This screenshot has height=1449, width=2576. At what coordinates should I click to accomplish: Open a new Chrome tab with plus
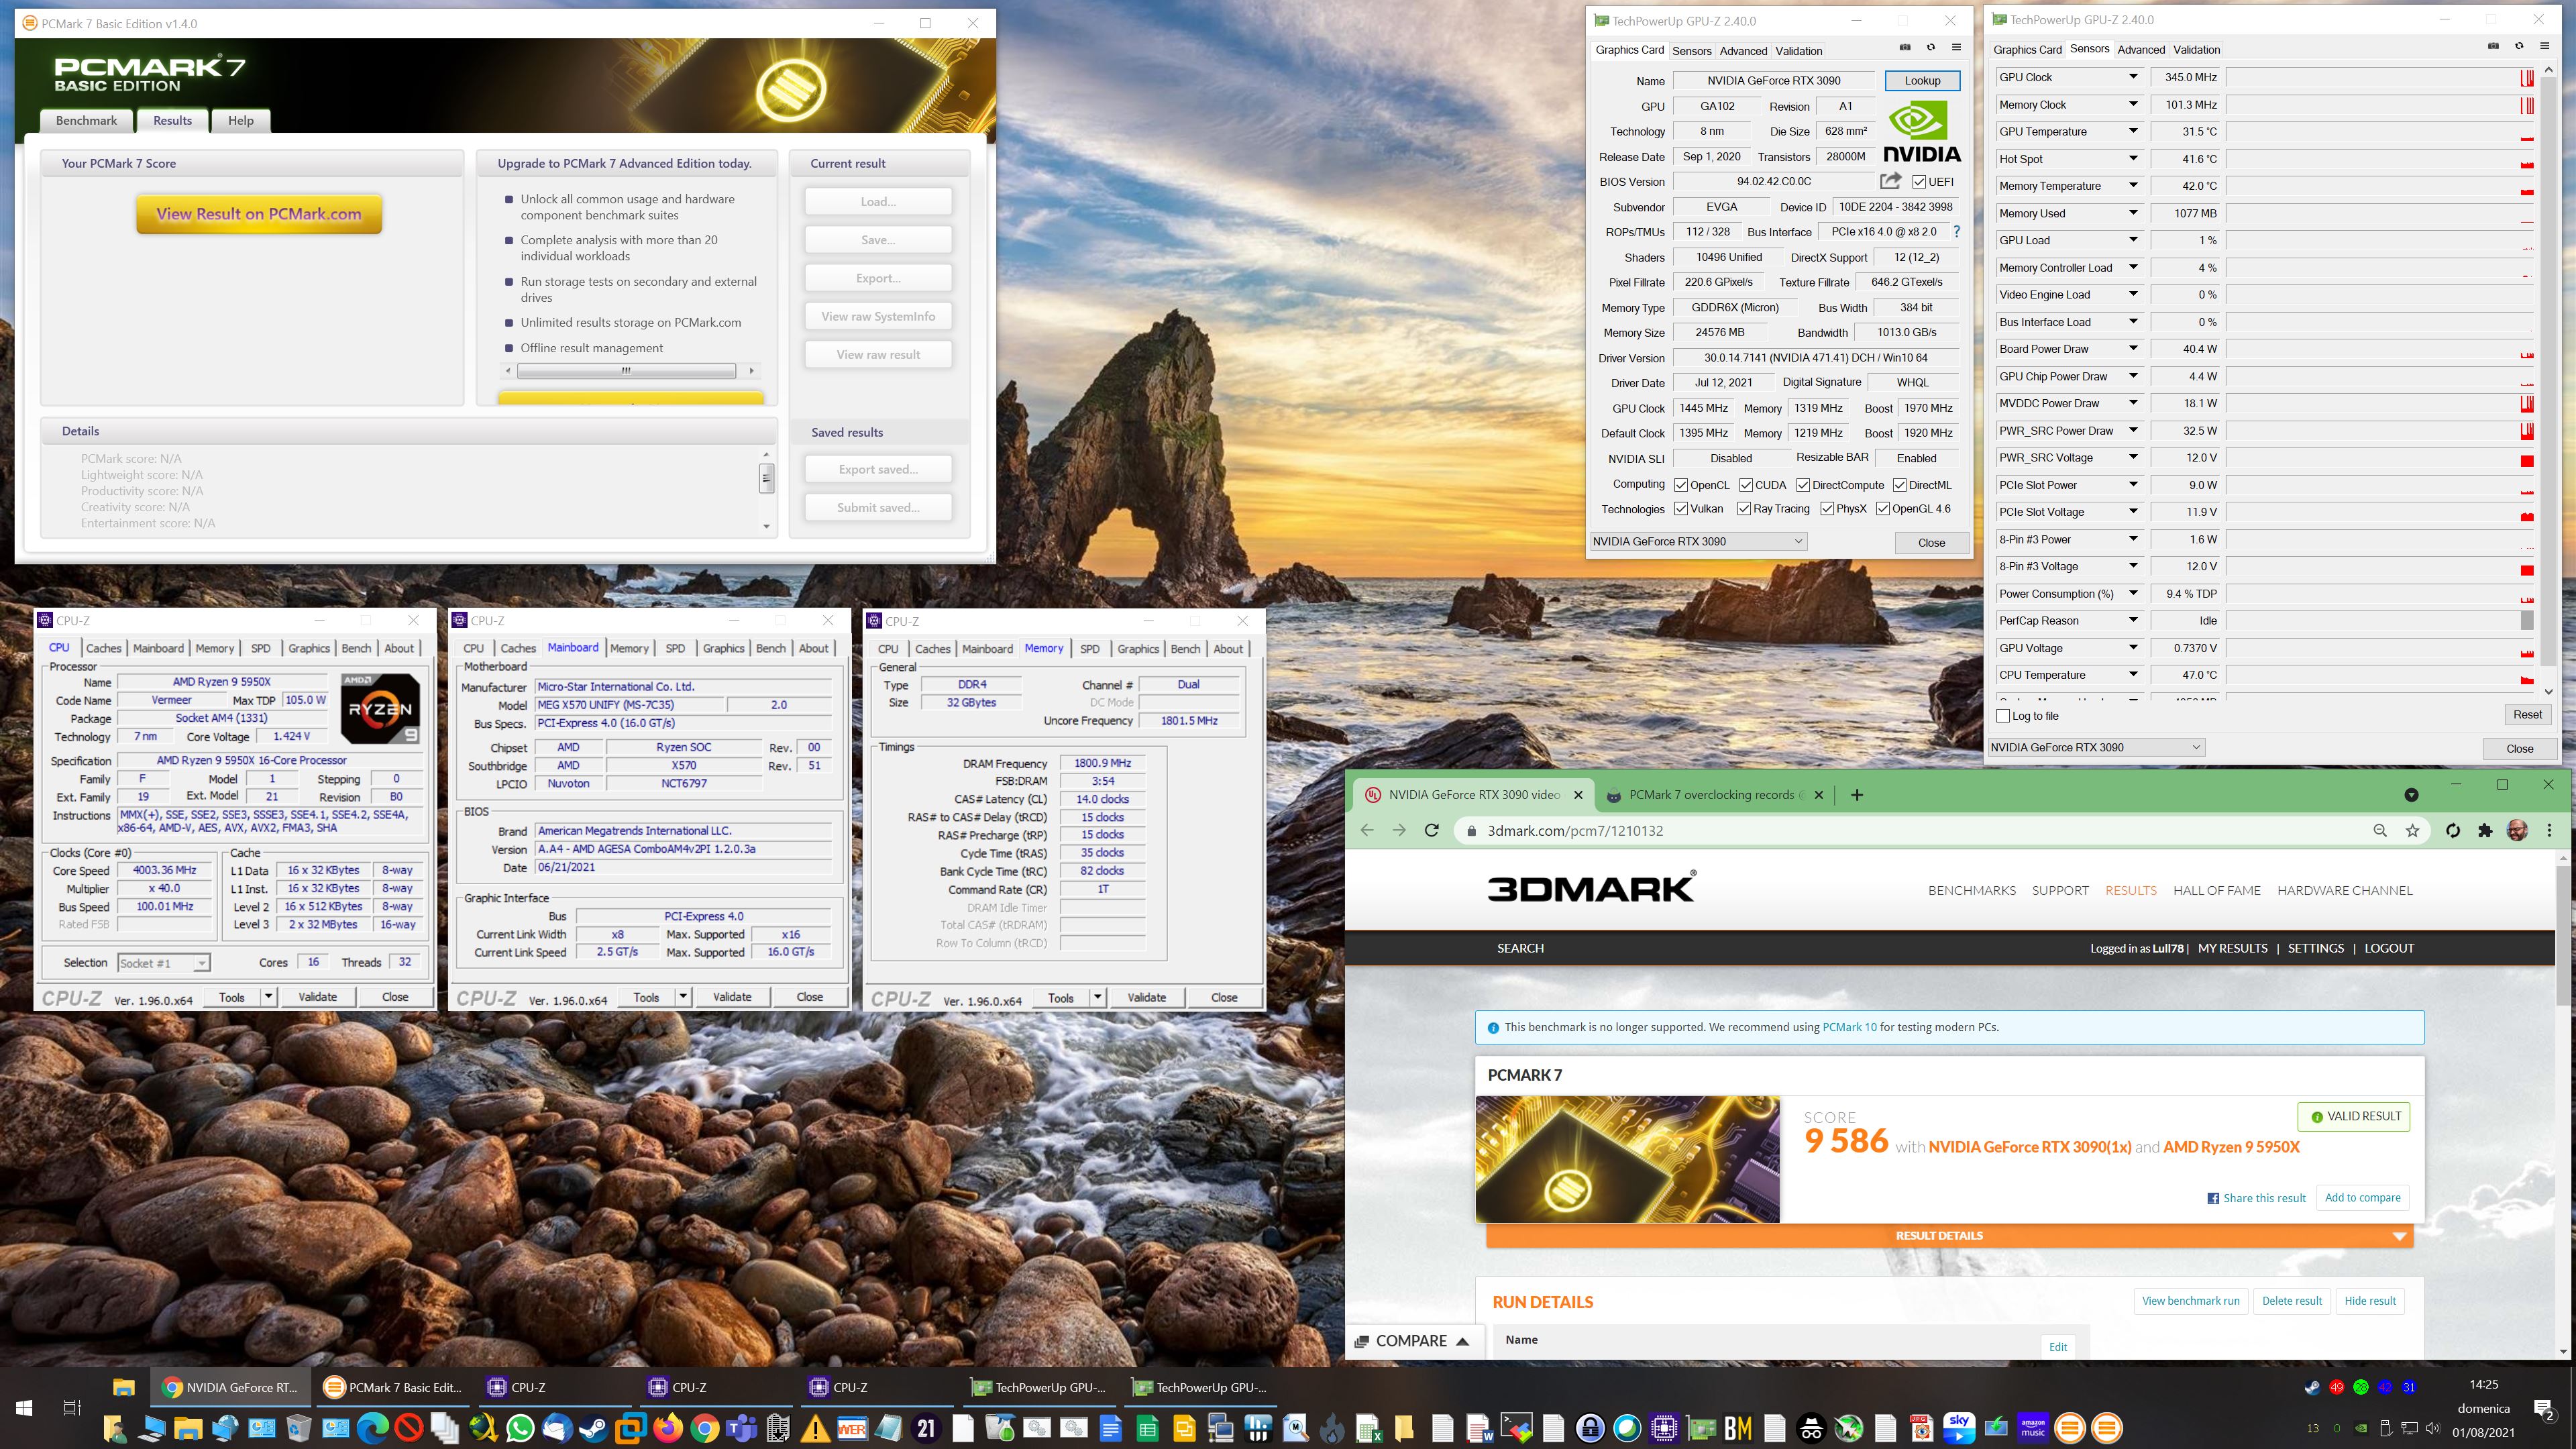click(1857, 795)
